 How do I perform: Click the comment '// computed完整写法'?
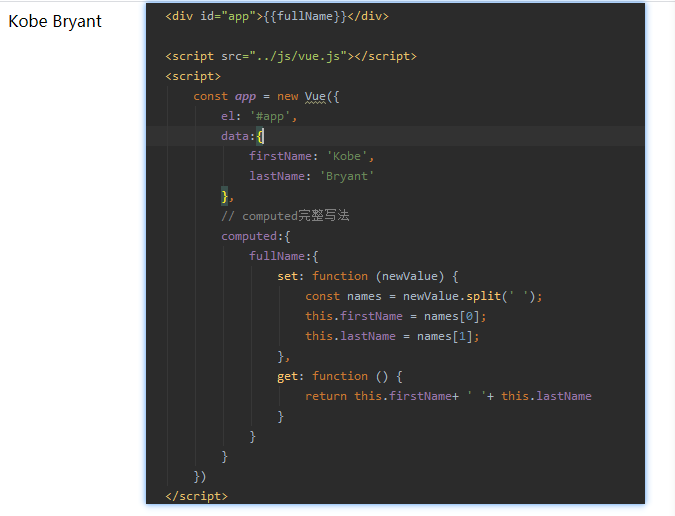point(285,216)
